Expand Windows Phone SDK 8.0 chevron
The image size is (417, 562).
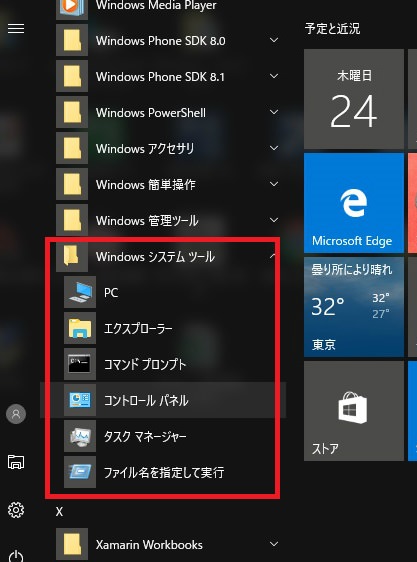[x=274, y=41]
